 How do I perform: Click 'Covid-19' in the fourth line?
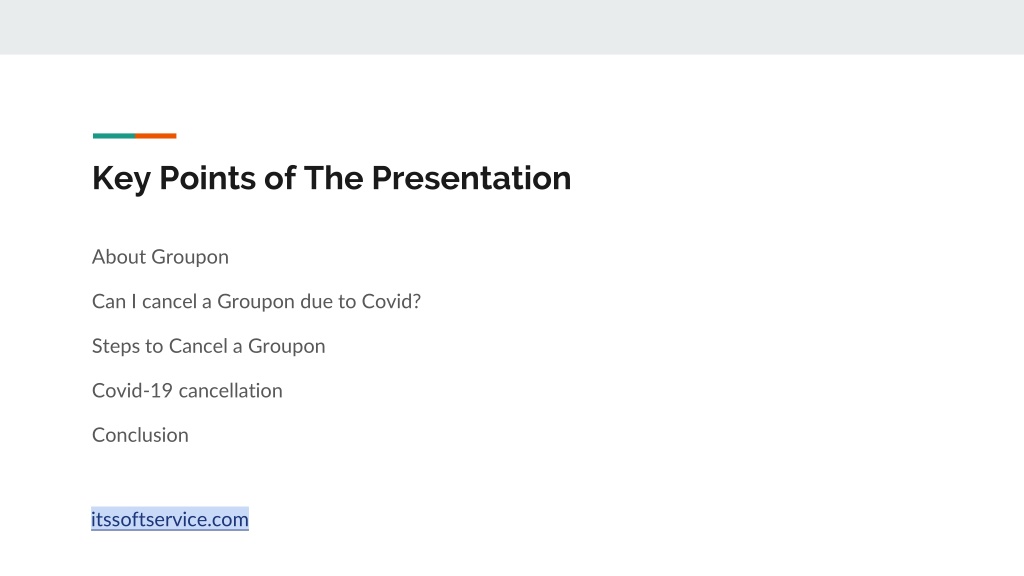pos(133,391)
